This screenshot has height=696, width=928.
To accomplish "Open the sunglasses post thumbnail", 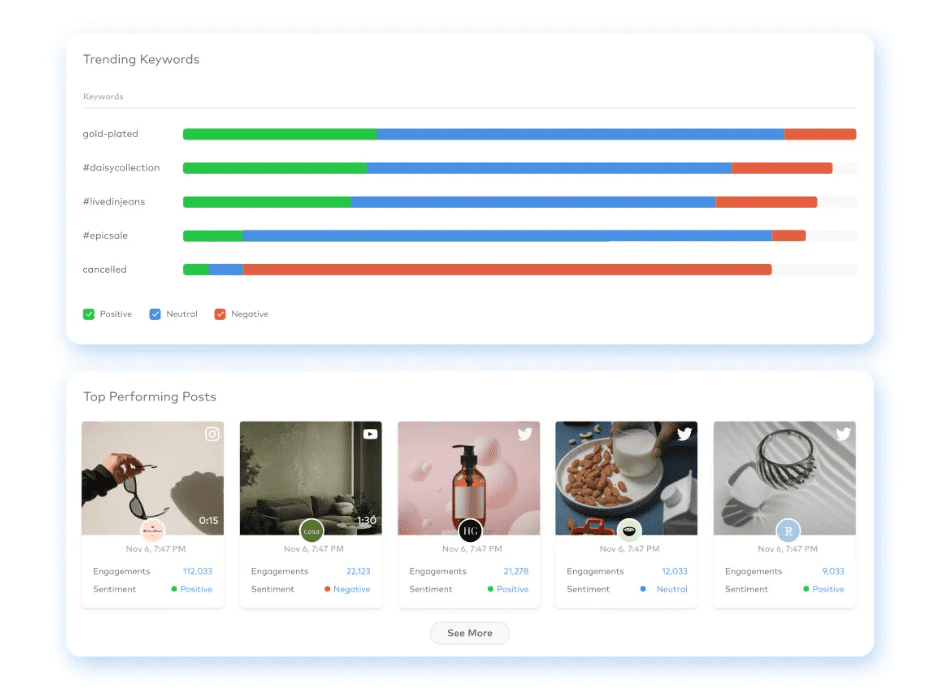I will [152, 475].
